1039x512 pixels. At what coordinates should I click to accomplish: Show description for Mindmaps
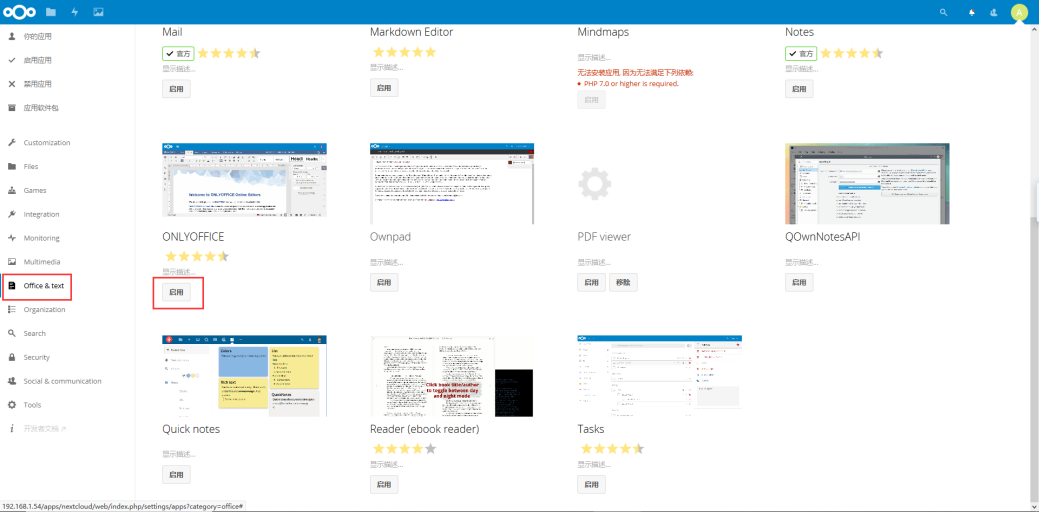coord(594,58)
